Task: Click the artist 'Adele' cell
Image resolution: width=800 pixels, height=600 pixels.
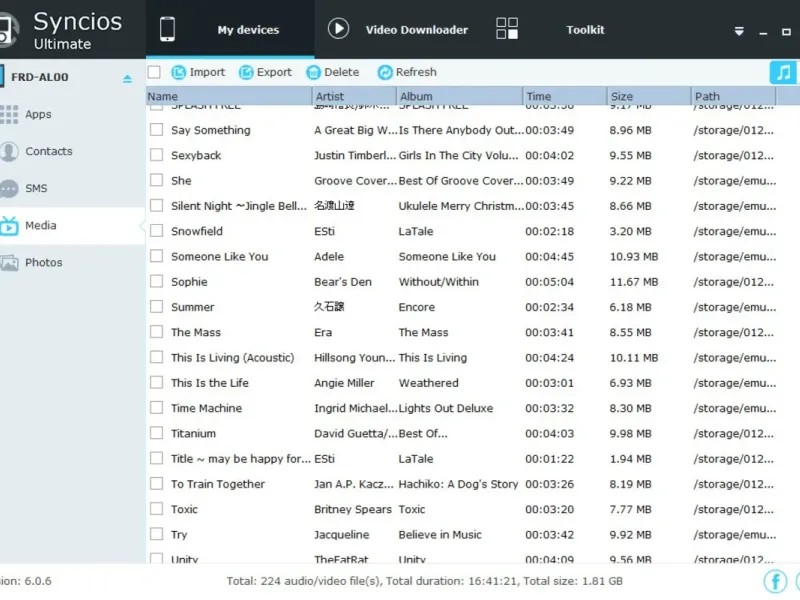Action: pyautogui.click(x=329, y=257)
